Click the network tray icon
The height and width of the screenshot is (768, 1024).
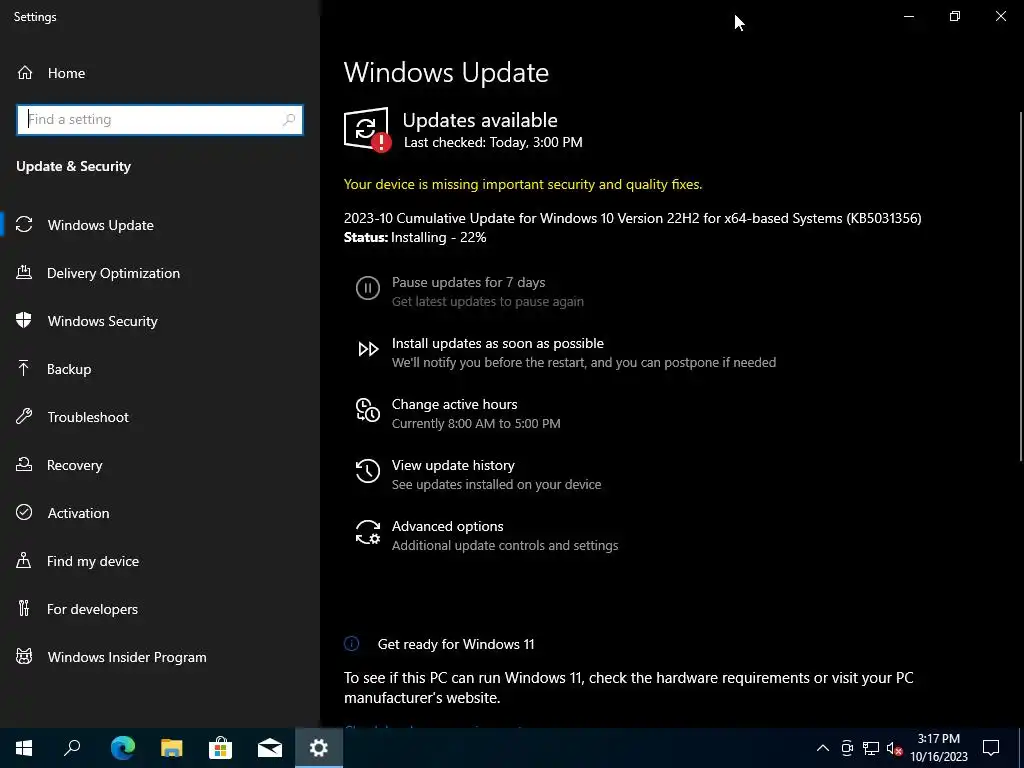coord(871,748)
